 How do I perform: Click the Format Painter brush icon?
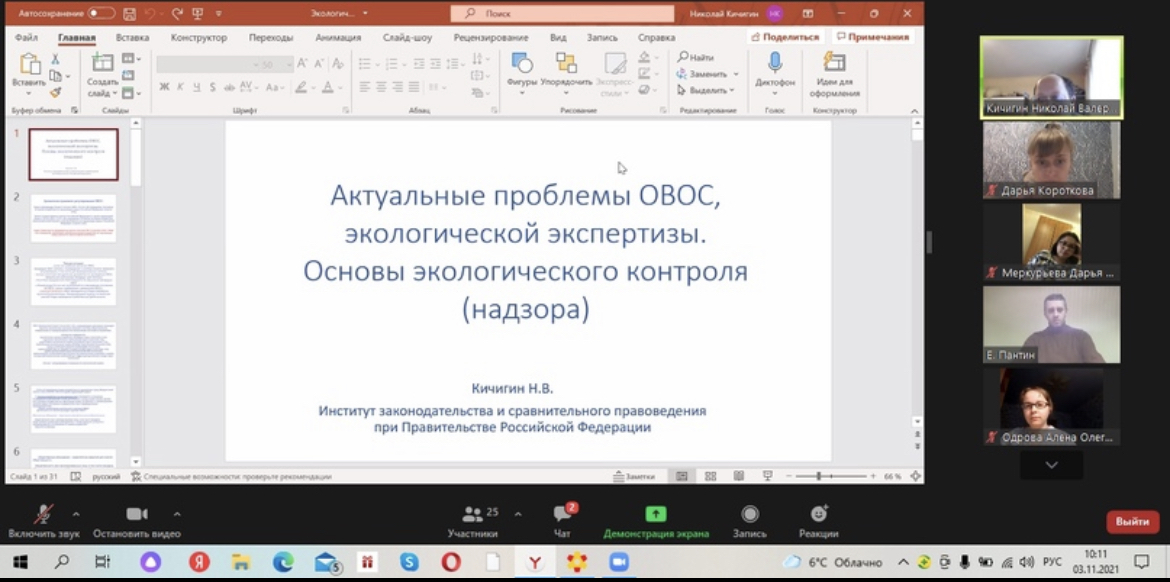tap(55, 93)
